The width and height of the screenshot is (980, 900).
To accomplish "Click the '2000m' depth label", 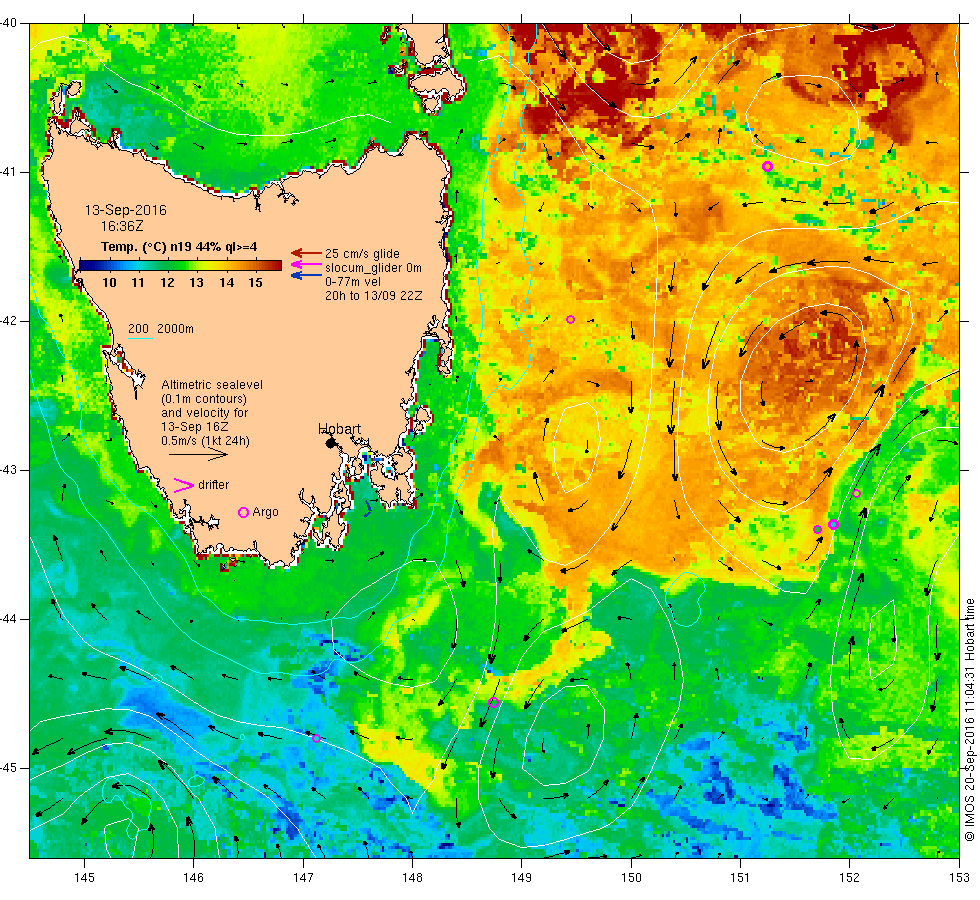I will (175, 329).
